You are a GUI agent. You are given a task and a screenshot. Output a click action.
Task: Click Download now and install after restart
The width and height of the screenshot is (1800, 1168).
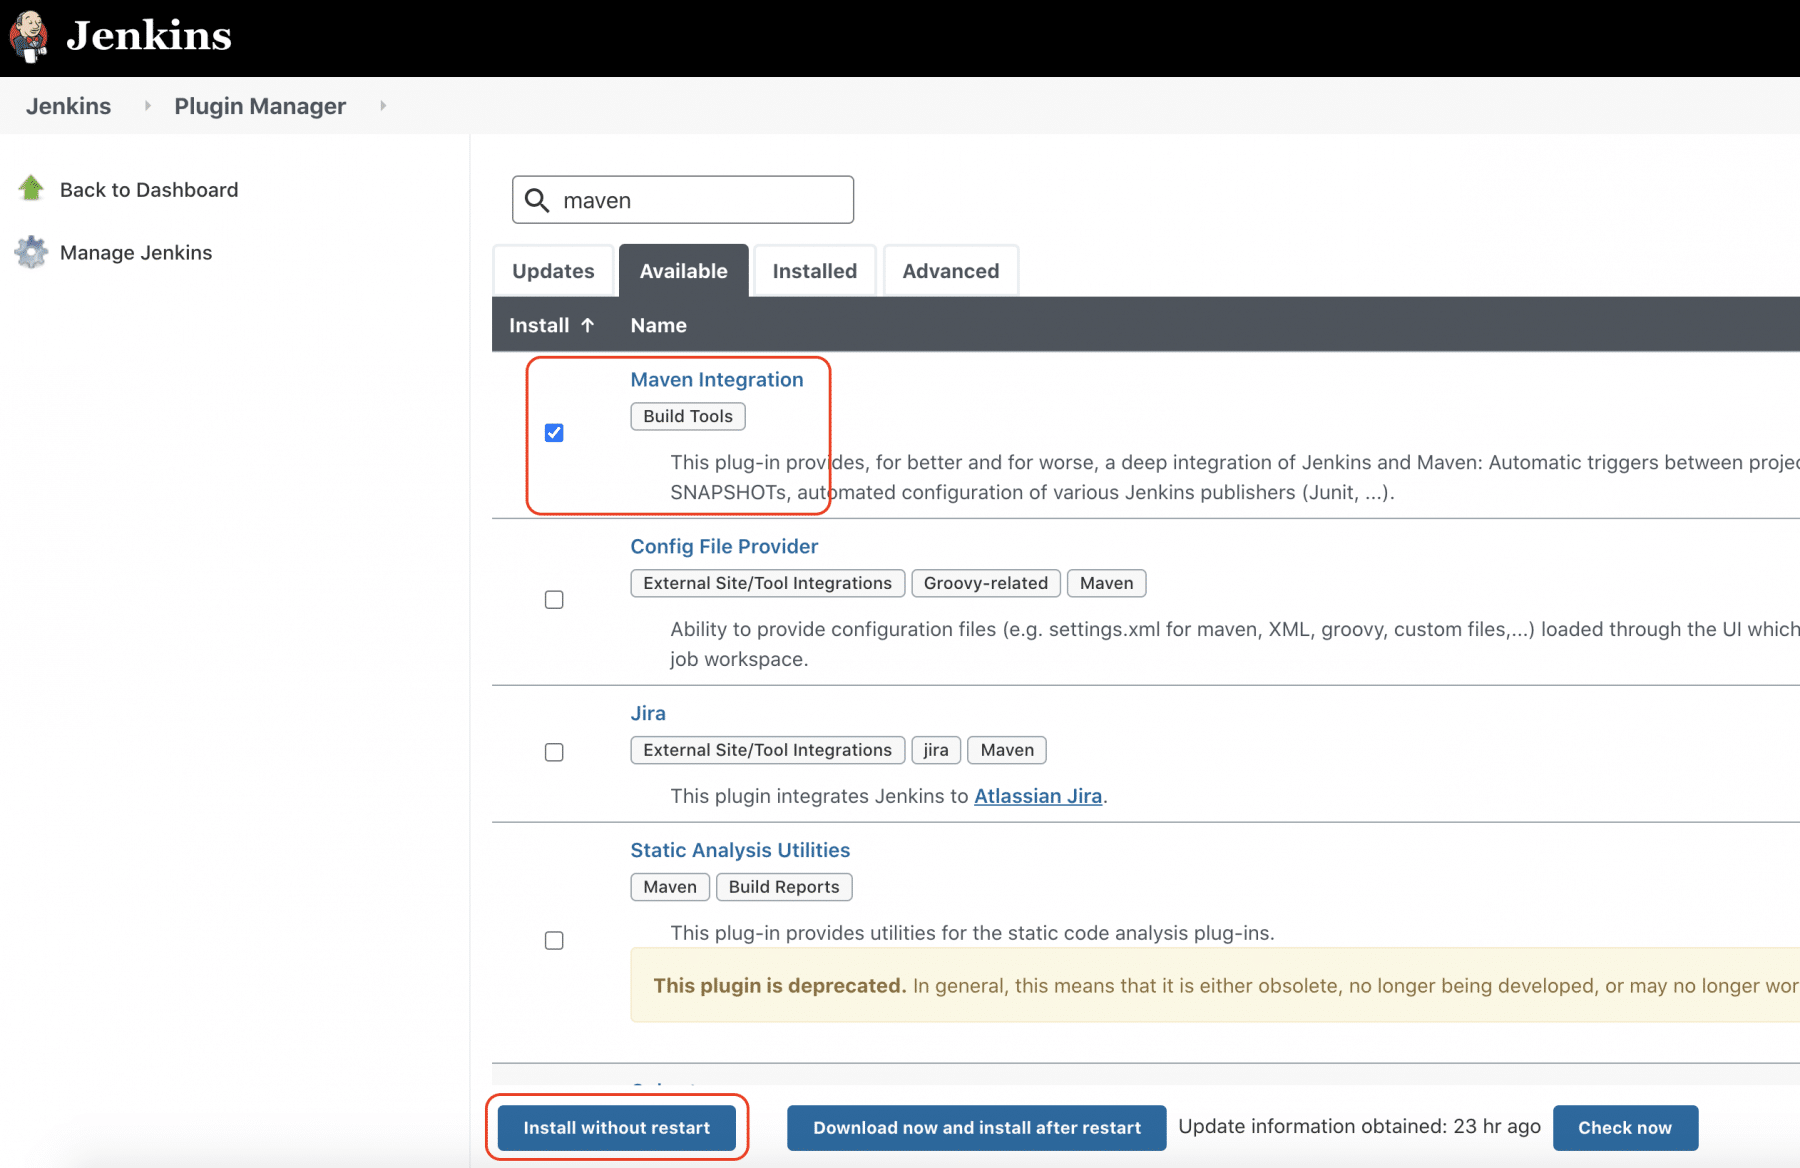[976, 1128]
